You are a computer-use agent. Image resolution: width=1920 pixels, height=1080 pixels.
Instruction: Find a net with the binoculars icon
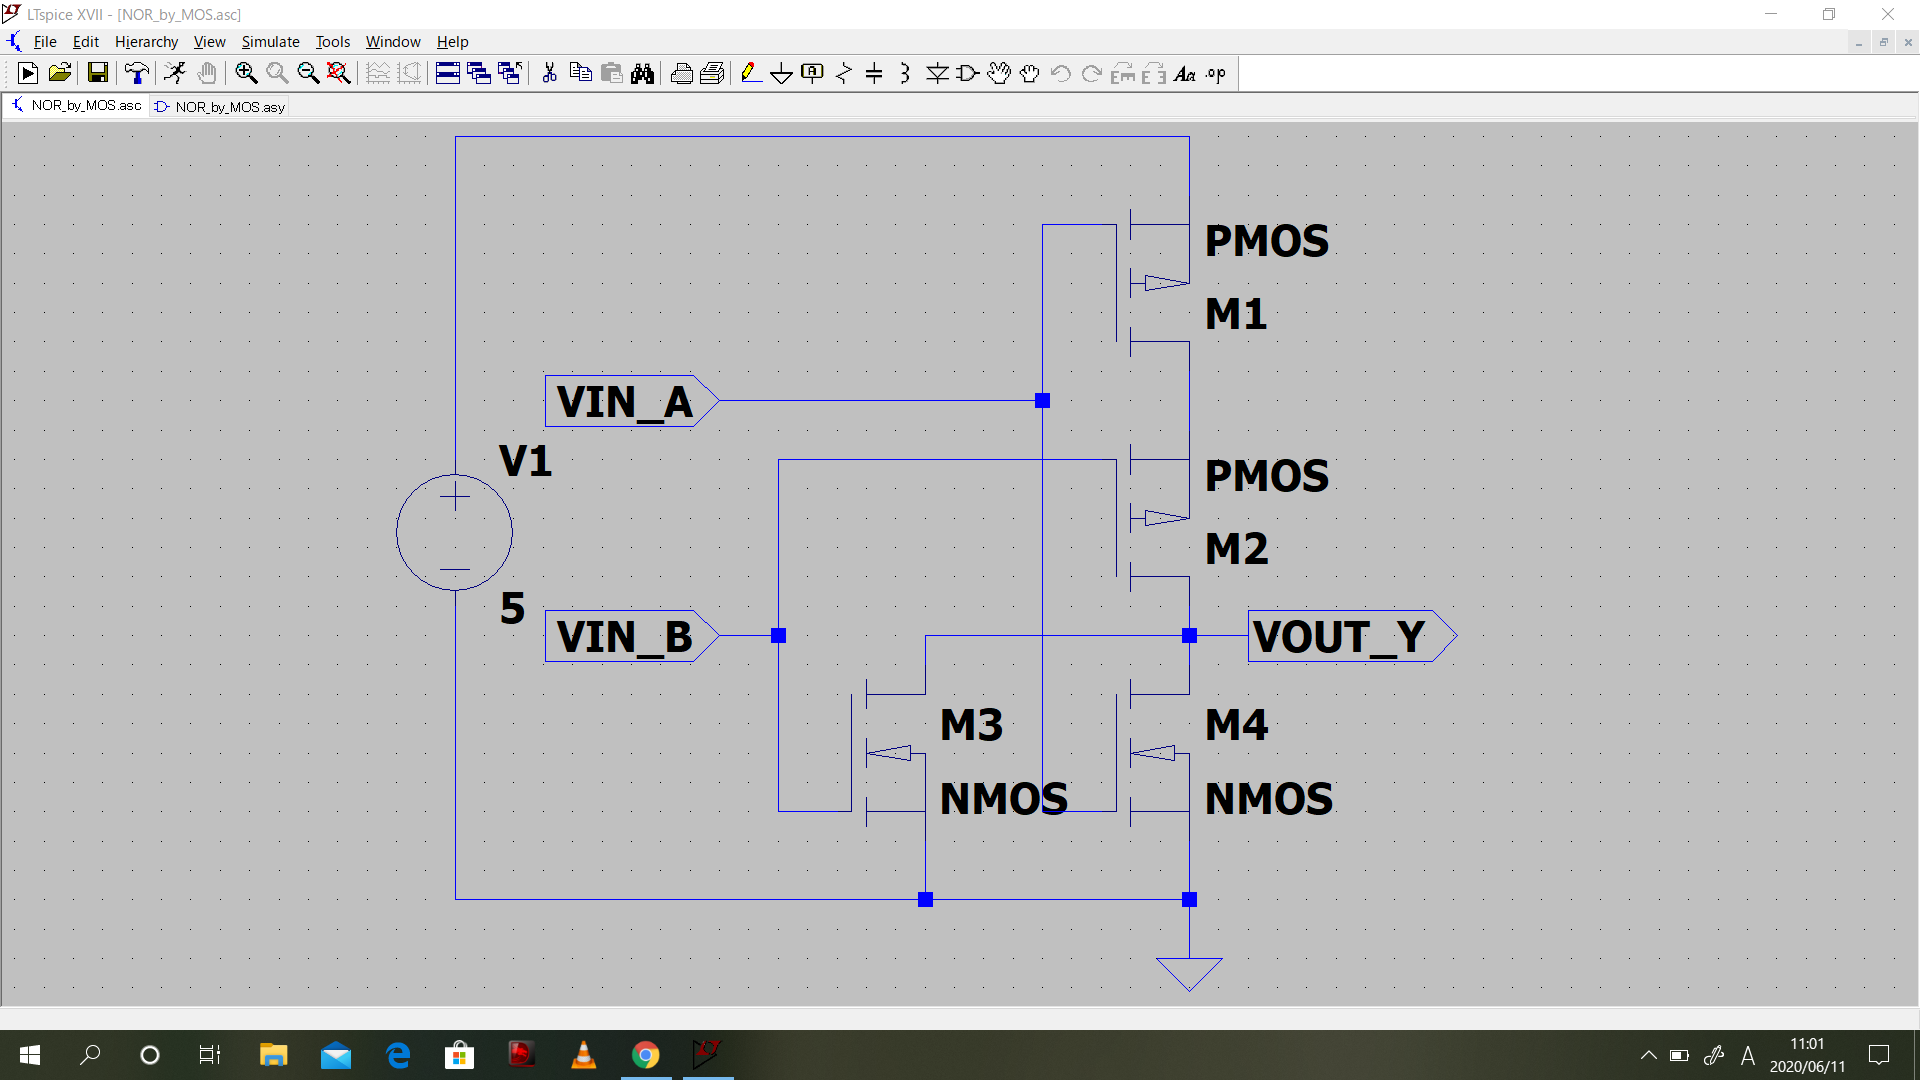(644, 73)
